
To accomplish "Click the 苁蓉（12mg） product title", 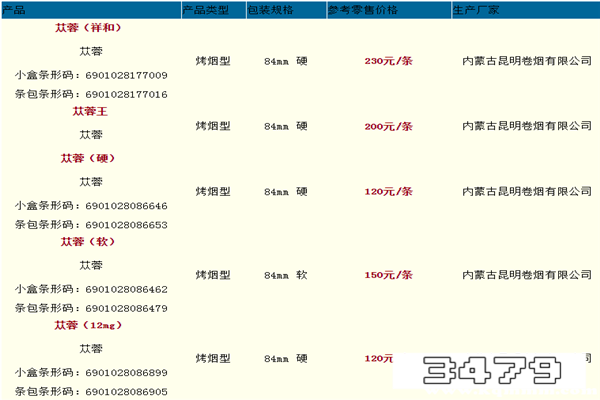I will pos(90,324).
